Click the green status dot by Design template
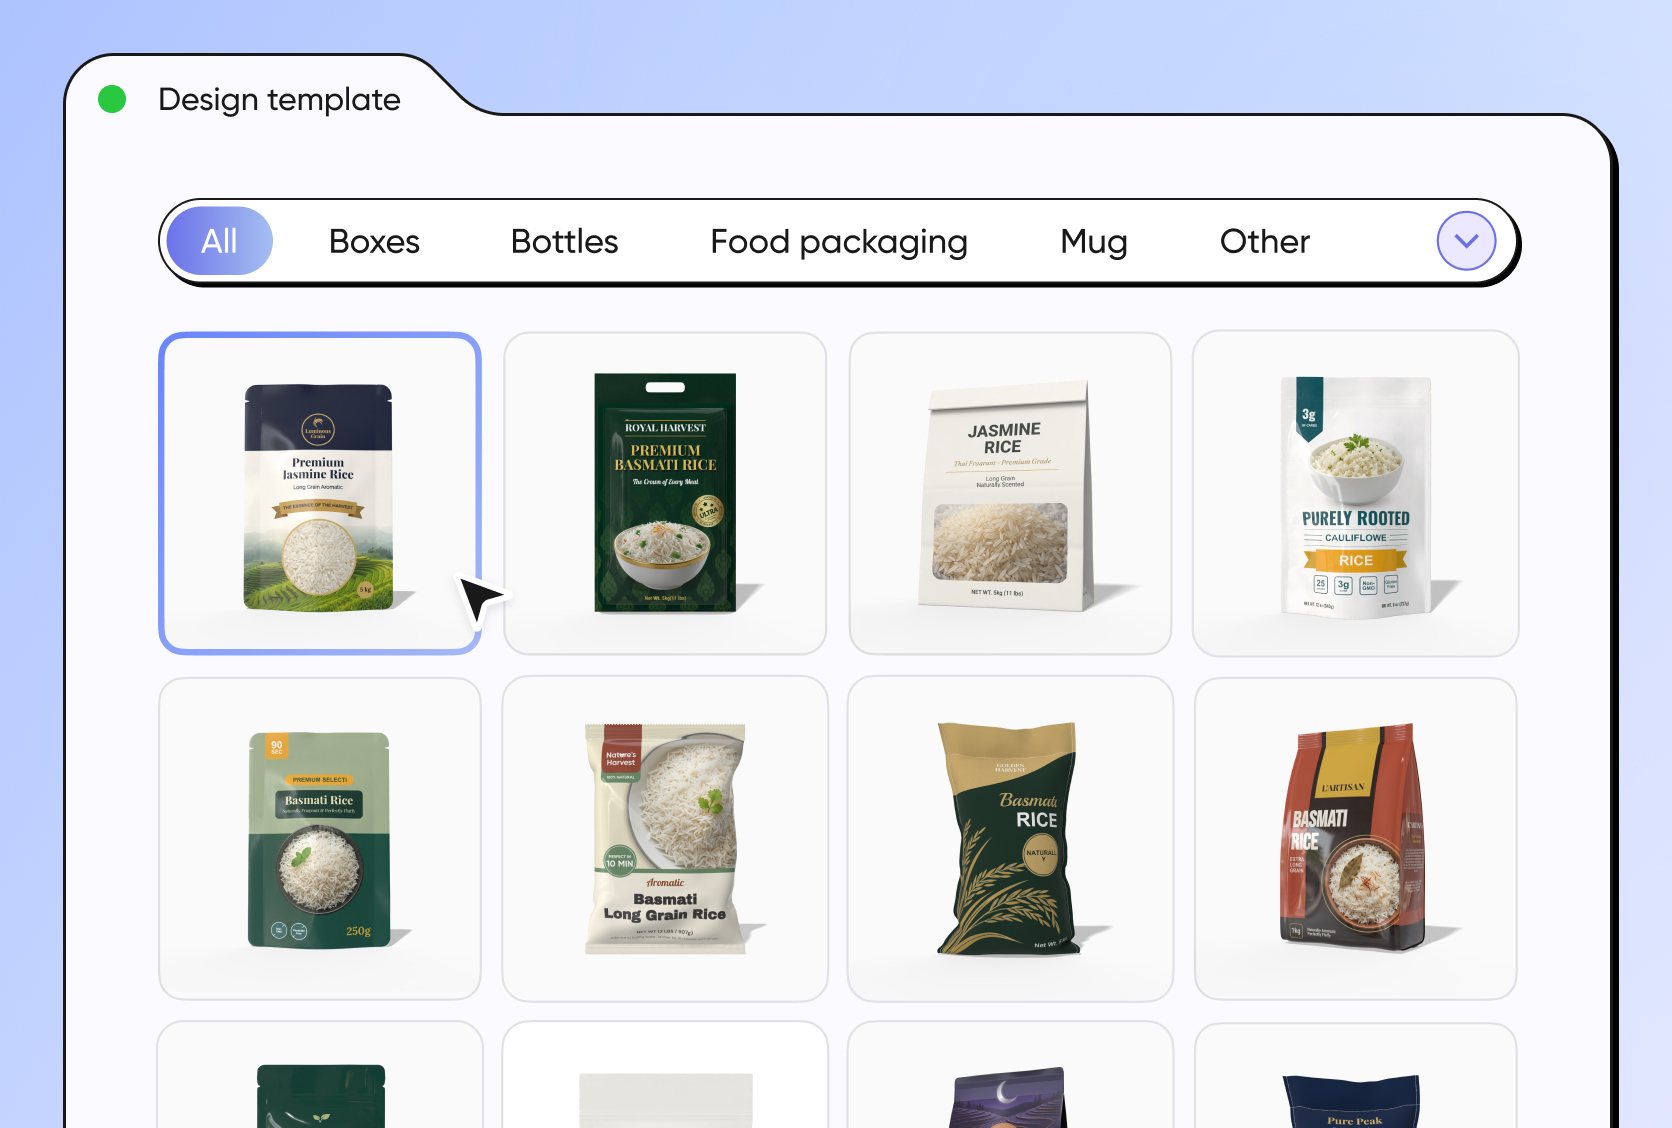Image resolution: width=1672 pixels, height=1128 pixels. pyautogui.click(x=112, y=99)
